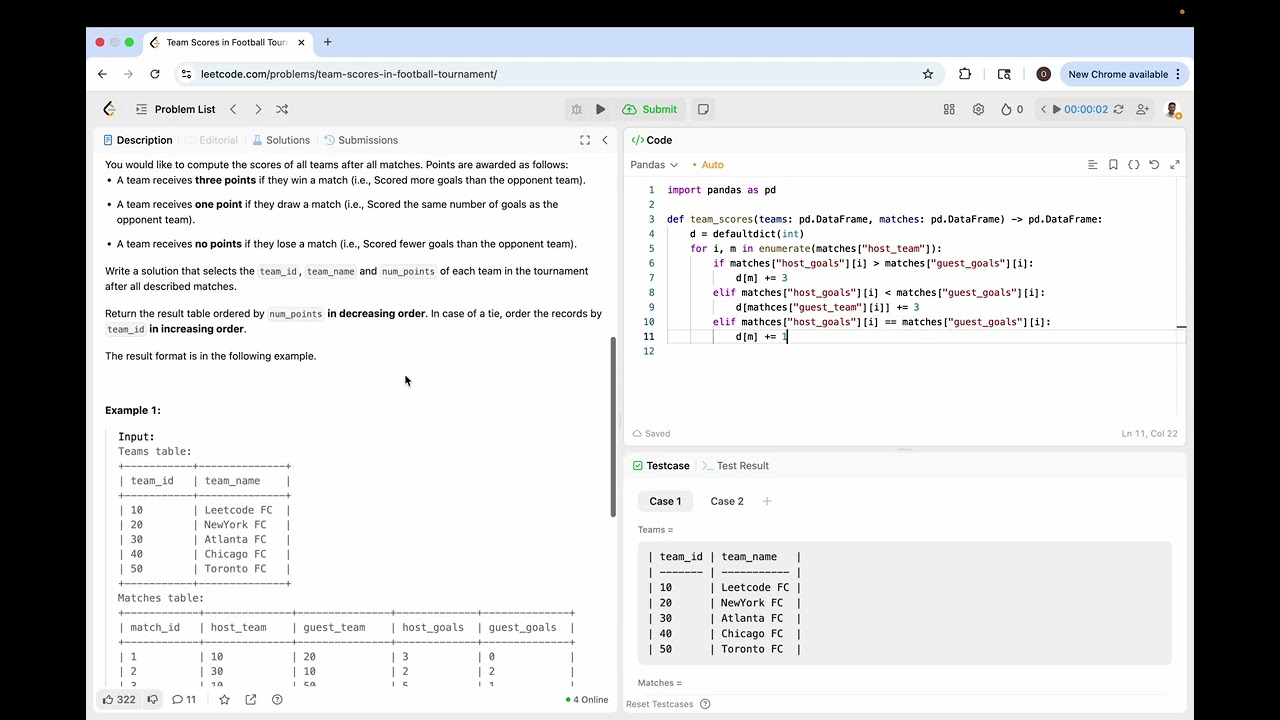This screenshot has width=1280, height=720.
Task: Reset code to default with the undo icon
Action: 1154,165
